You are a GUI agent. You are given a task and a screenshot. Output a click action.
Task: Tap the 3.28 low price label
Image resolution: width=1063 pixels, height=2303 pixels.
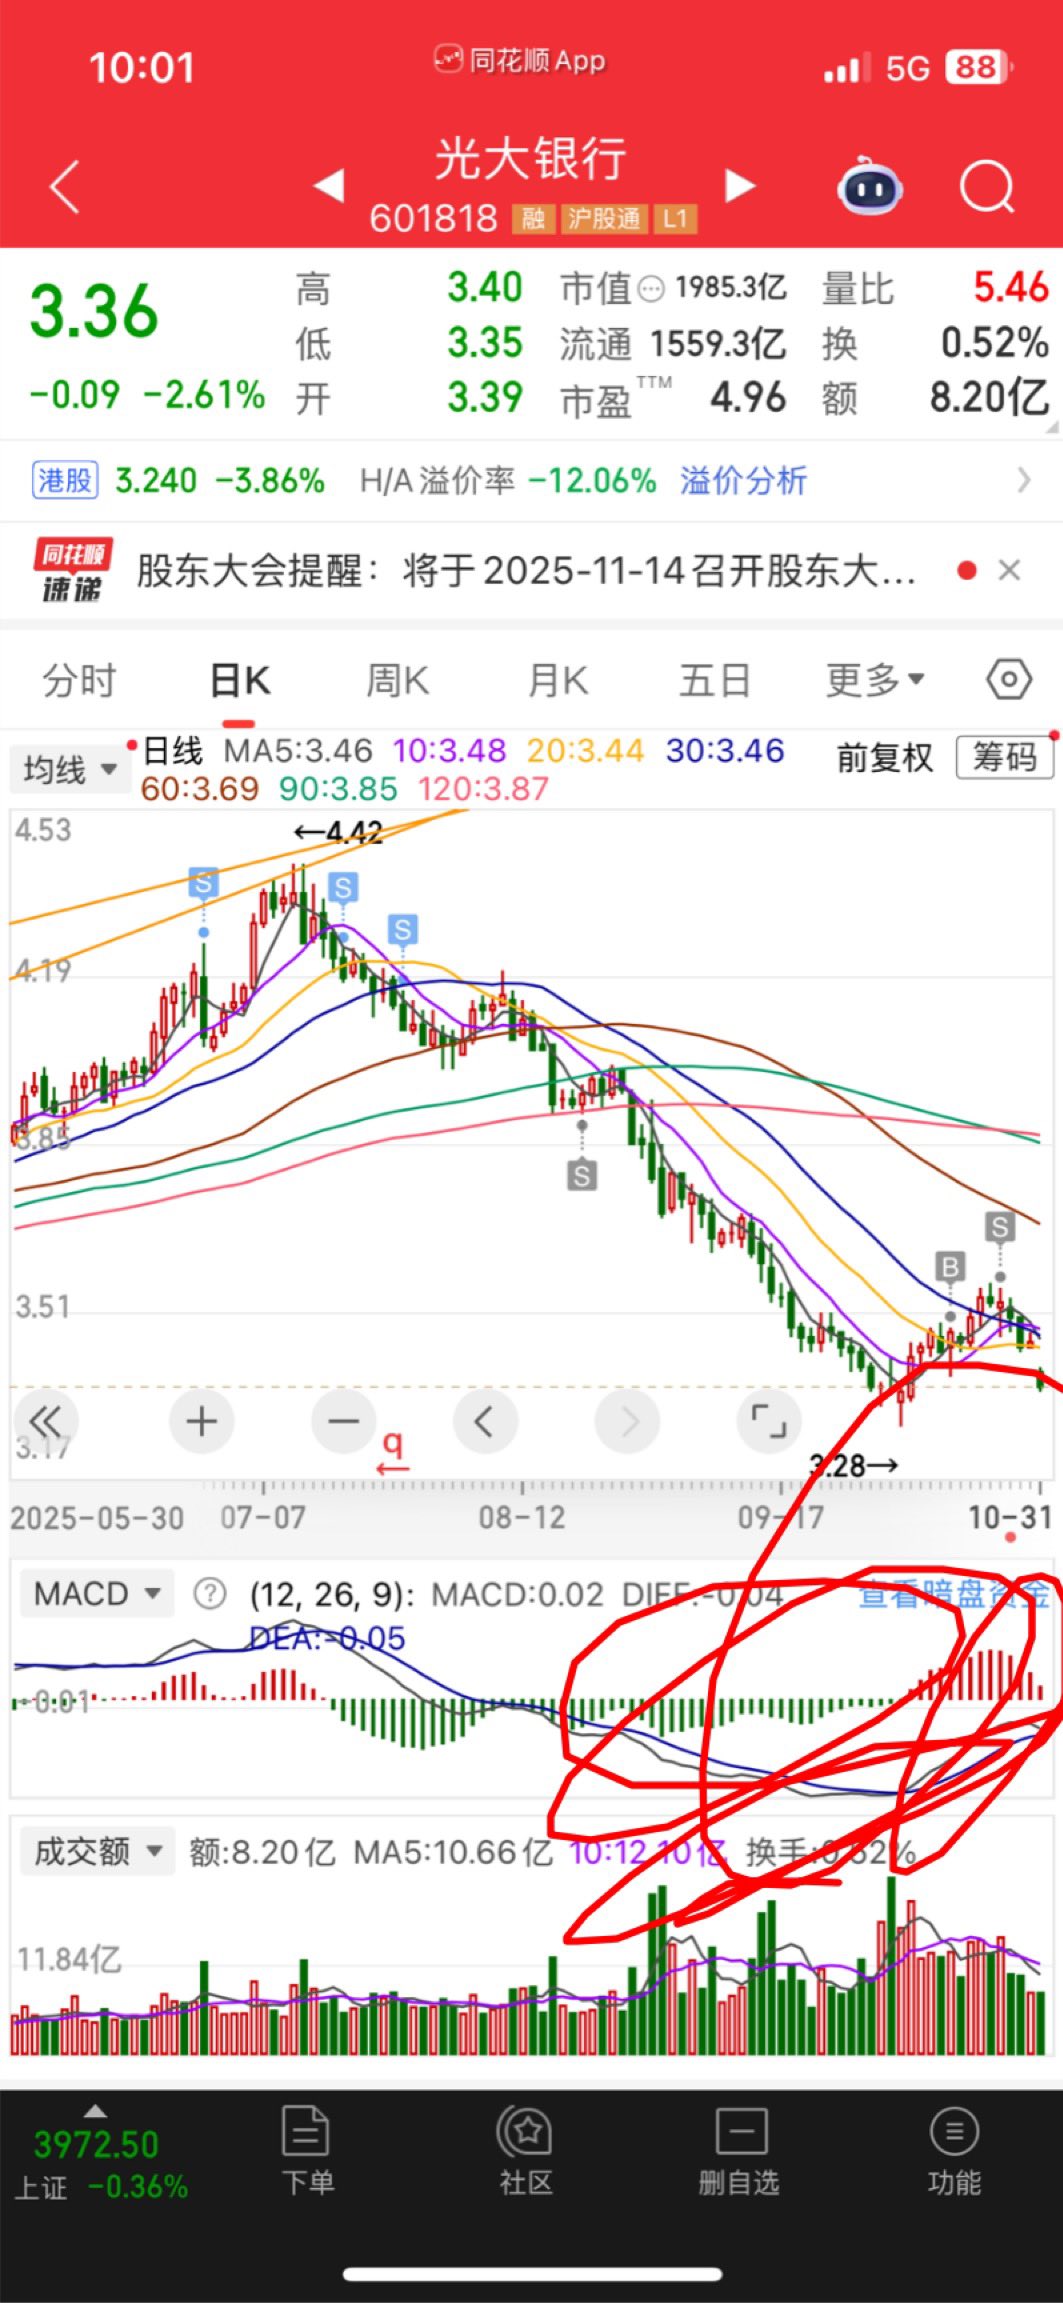pos(853,1465)
